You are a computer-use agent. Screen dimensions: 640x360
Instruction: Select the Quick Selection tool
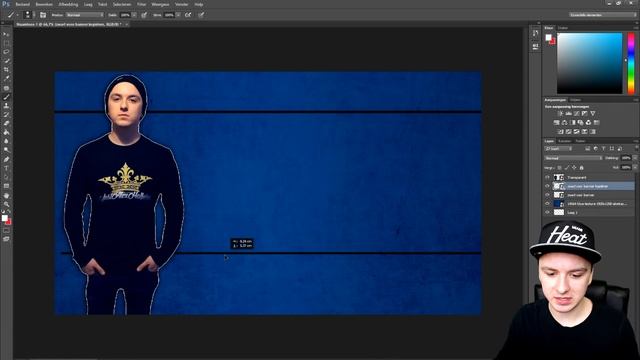pyautogui.click(x=6, y=61)
